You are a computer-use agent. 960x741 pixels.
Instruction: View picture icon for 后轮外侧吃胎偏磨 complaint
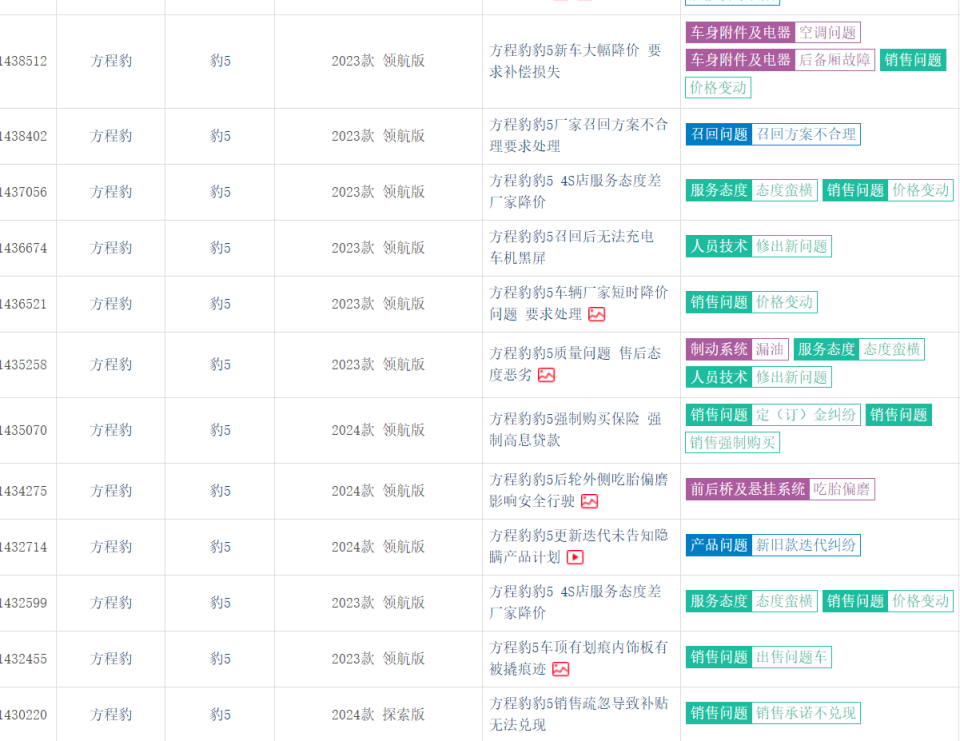tap(589, 501)
